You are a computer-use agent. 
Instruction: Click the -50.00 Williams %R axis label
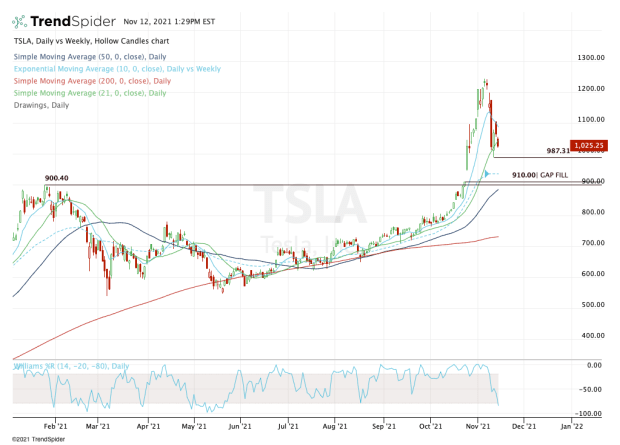click(x=590, y=390)
